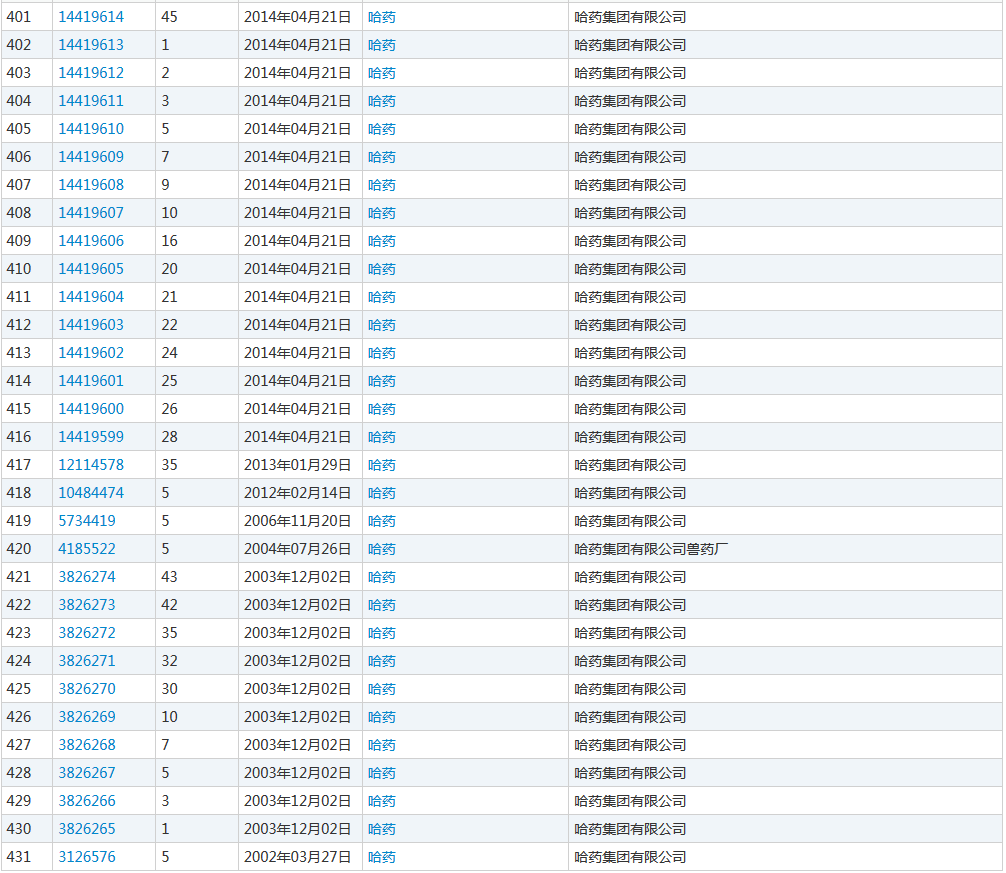
Task: Select class 28 in row 416
Action: click(x=169, y=437)
